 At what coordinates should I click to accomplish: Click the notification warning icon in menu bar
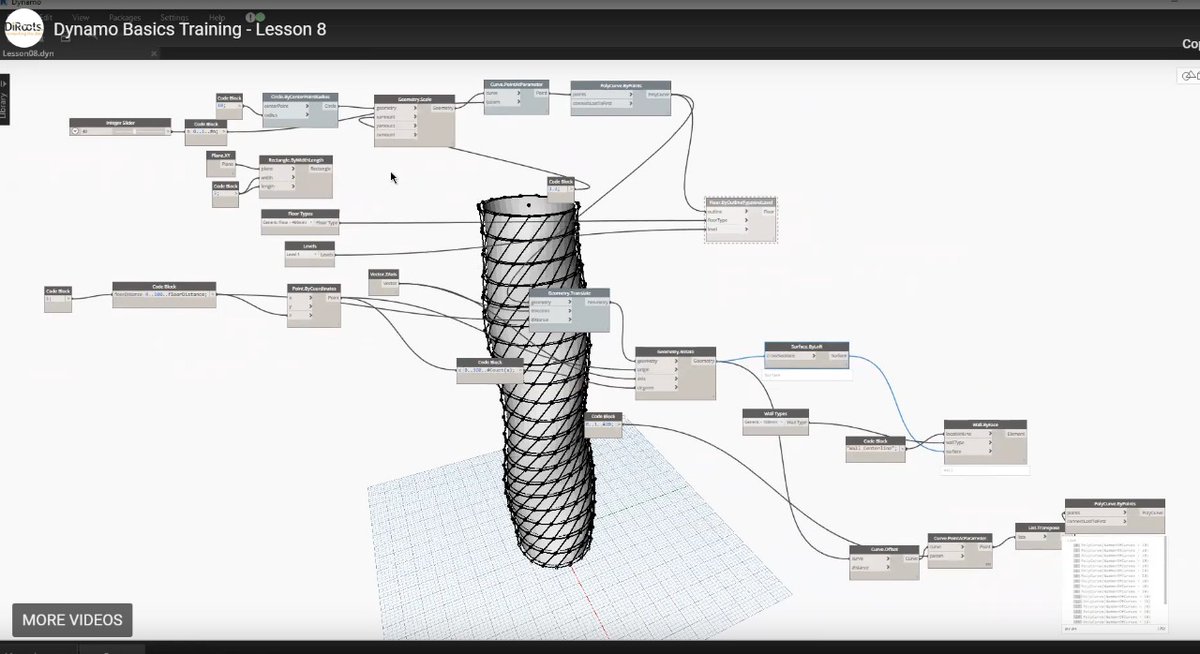(249, 17)
